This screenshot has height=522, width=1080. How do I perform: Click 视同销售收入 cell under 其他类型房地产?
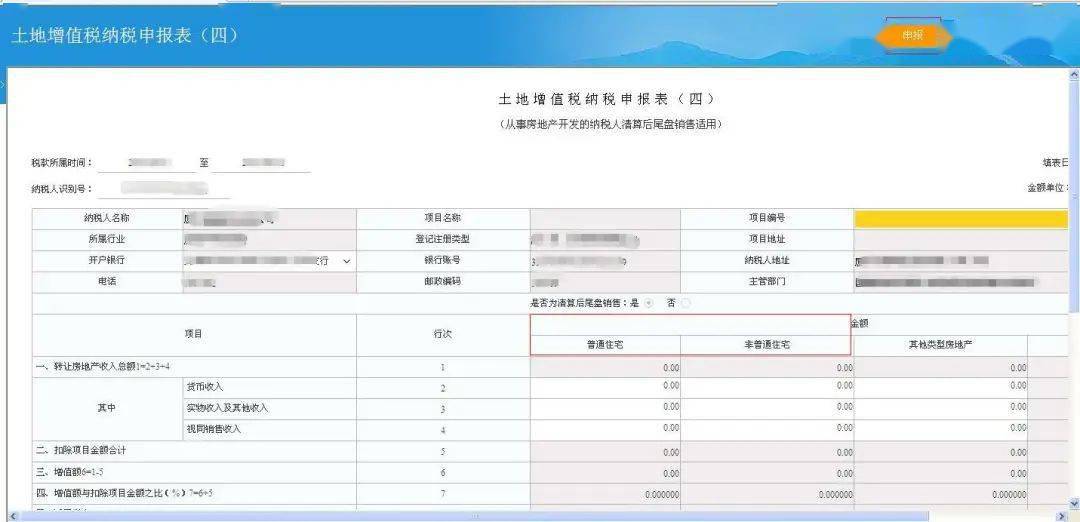[x=941, y=430]
